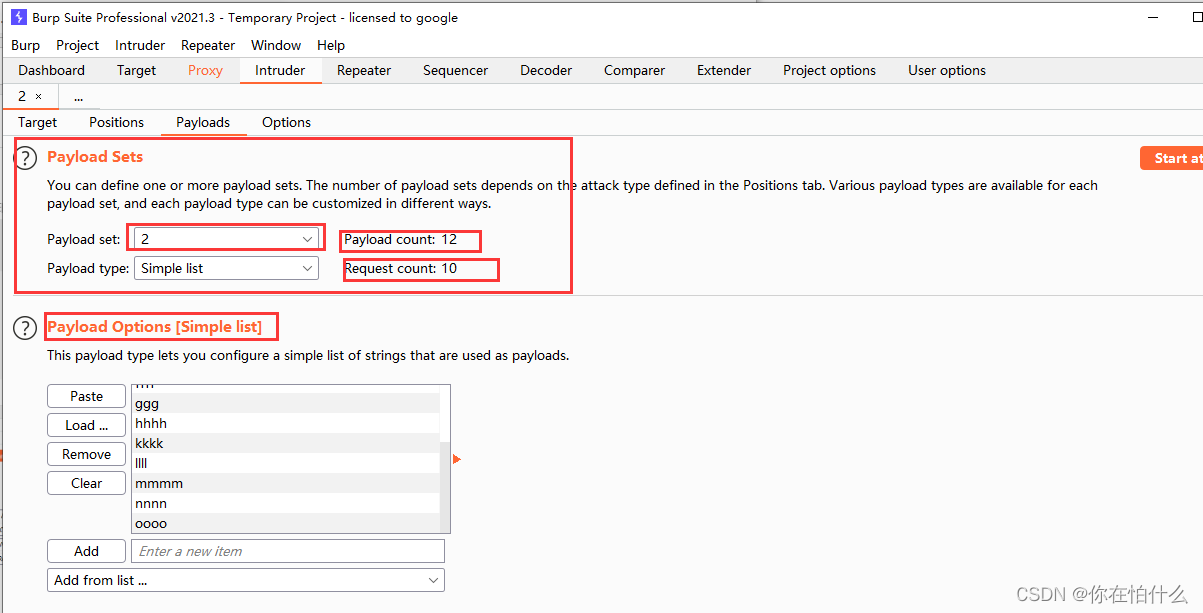The image size is (1203, 613).
Task: Expand the Payload type dropdown
Action: click(x=226, y=268)
